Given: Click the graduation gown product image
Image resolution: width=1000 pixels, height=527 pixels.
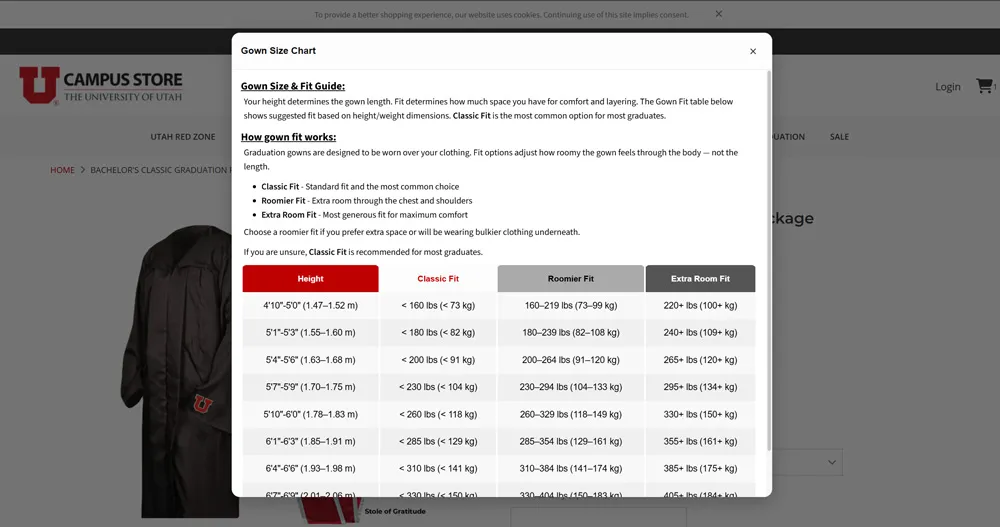Looking at the screenshot, I should coord(182,370).
